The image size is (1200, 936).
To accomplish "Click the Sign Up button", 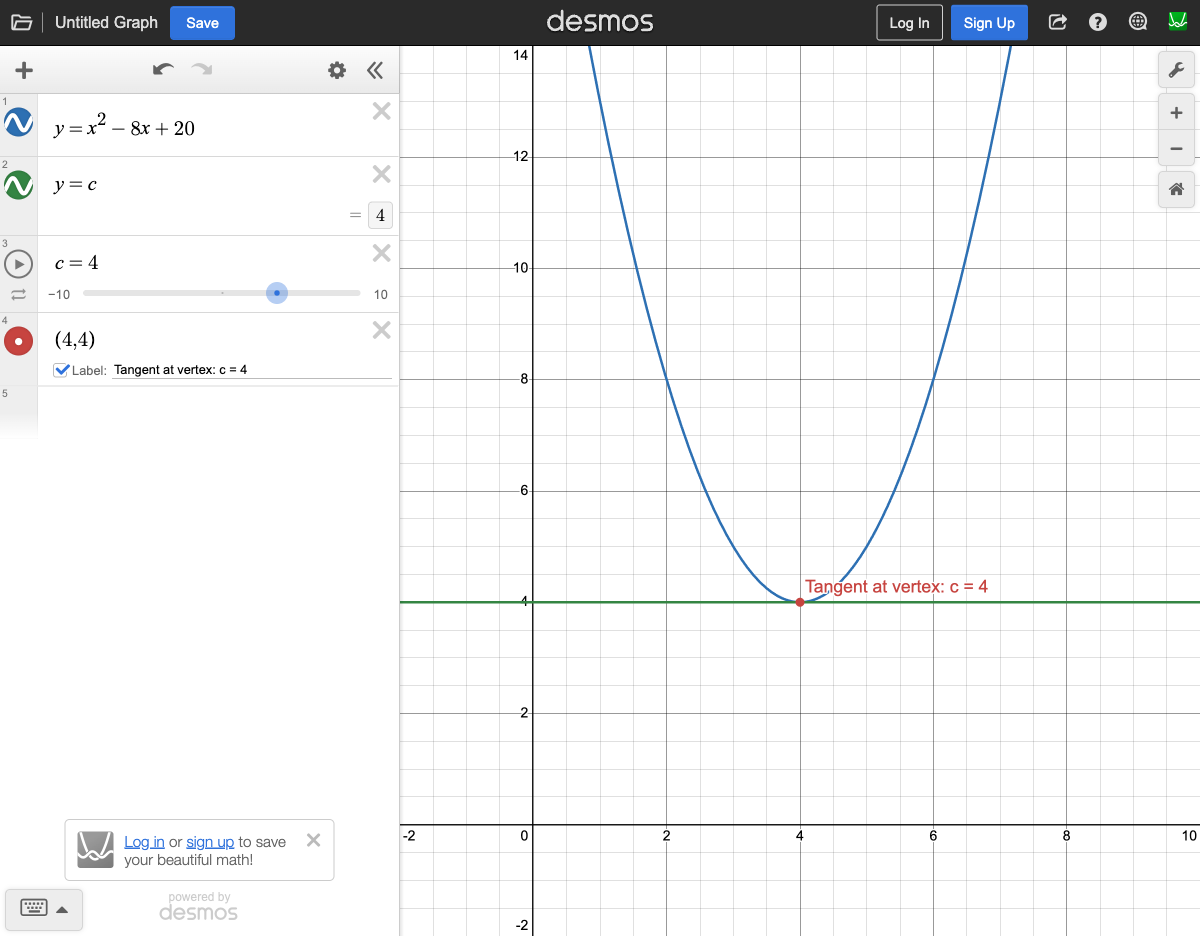I will click(x=989, y=23).
